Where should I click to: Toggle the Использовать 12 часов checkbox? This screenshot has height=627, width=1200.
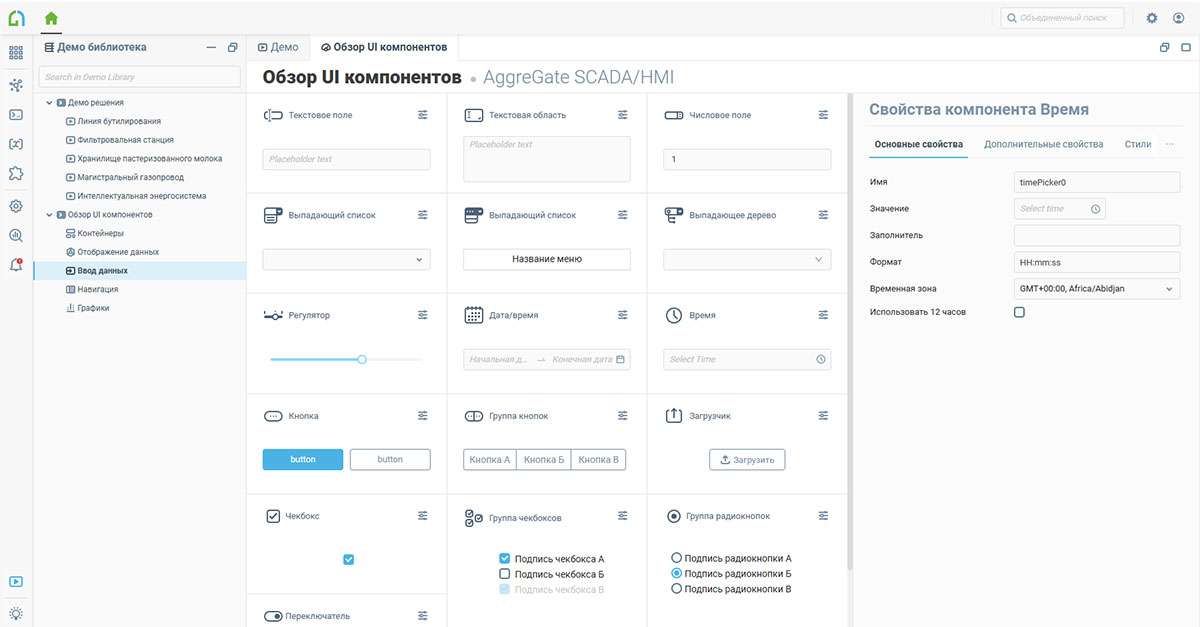pyautogui.click(x=1019, y=312)
